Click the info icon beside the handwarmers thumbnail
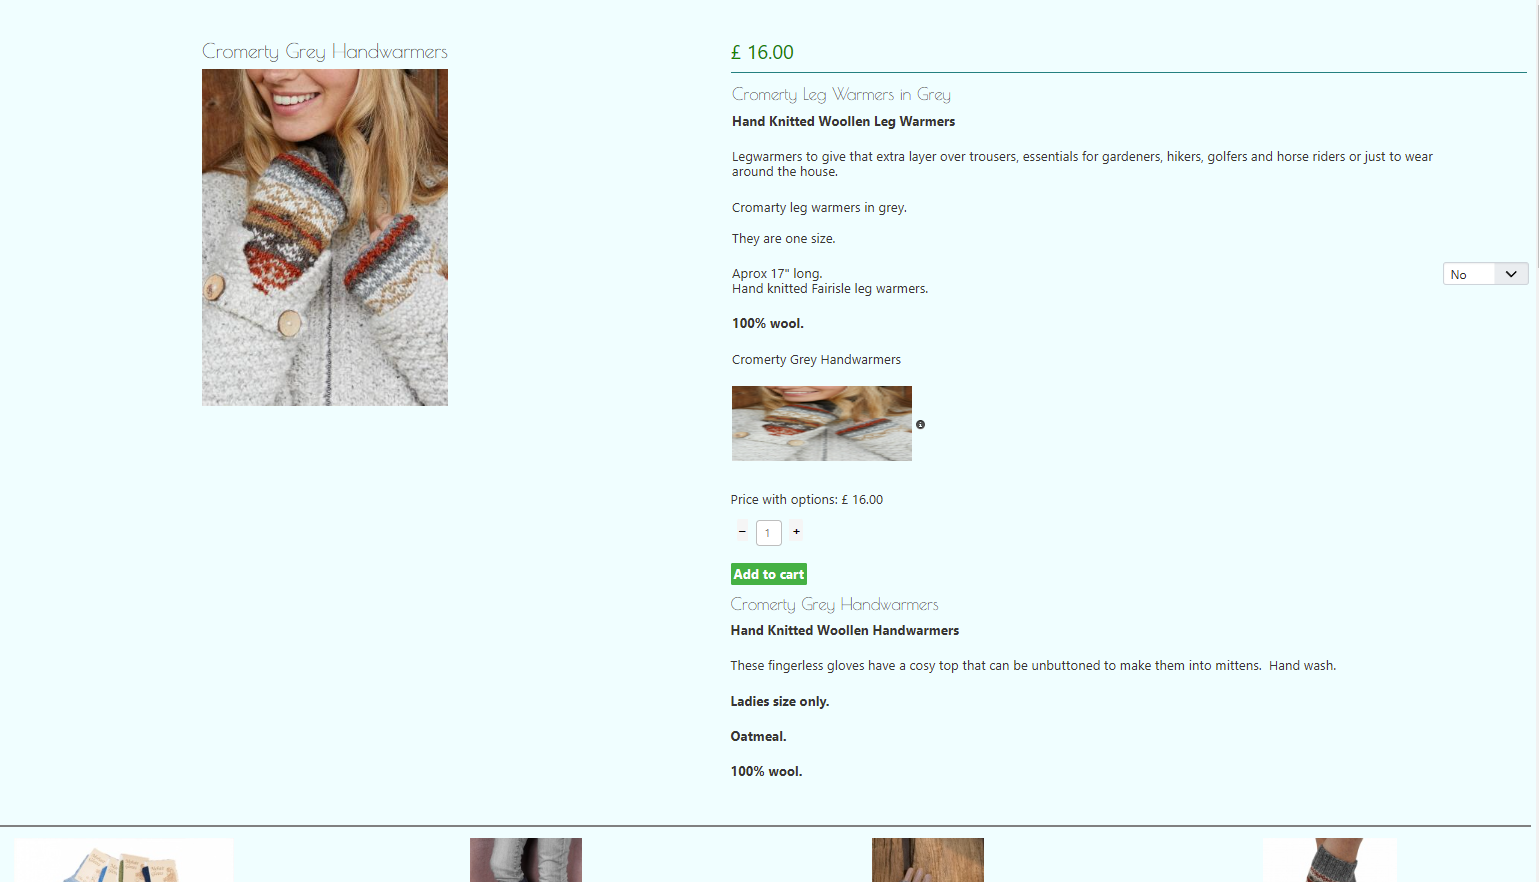Viewport: 1539px width, 882px height. click(x=920, y=425)
